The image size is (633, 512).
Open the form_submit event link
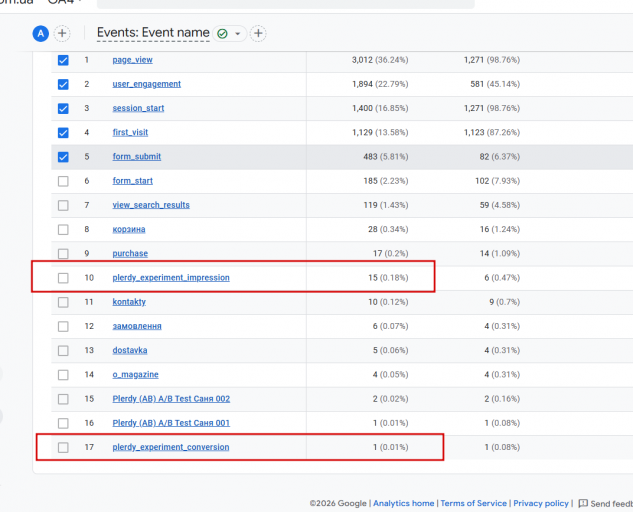136,157
